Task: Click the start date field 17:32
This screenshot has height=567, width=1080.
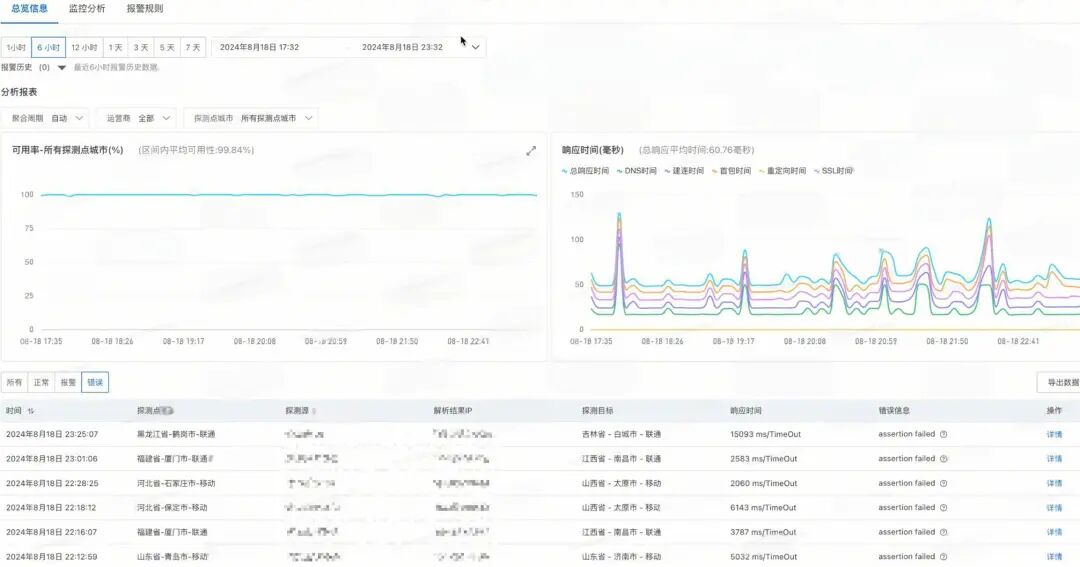Action: point(259,48)
